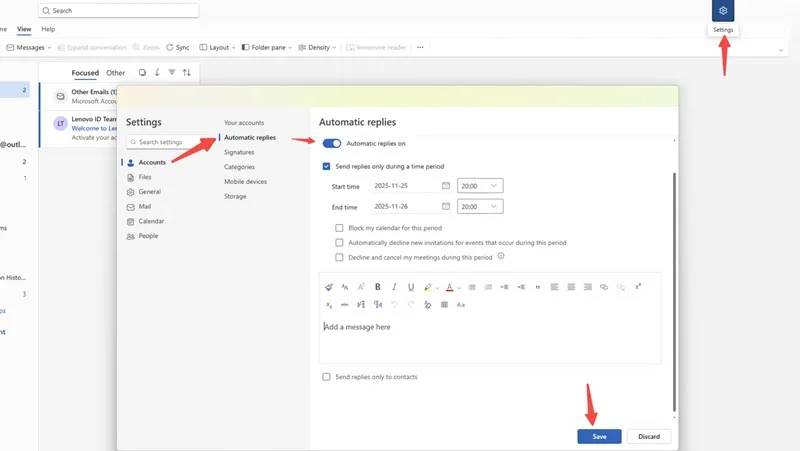Open the Calendar settings category
This screenshot has height=451, width=800.
pos(145,221)
